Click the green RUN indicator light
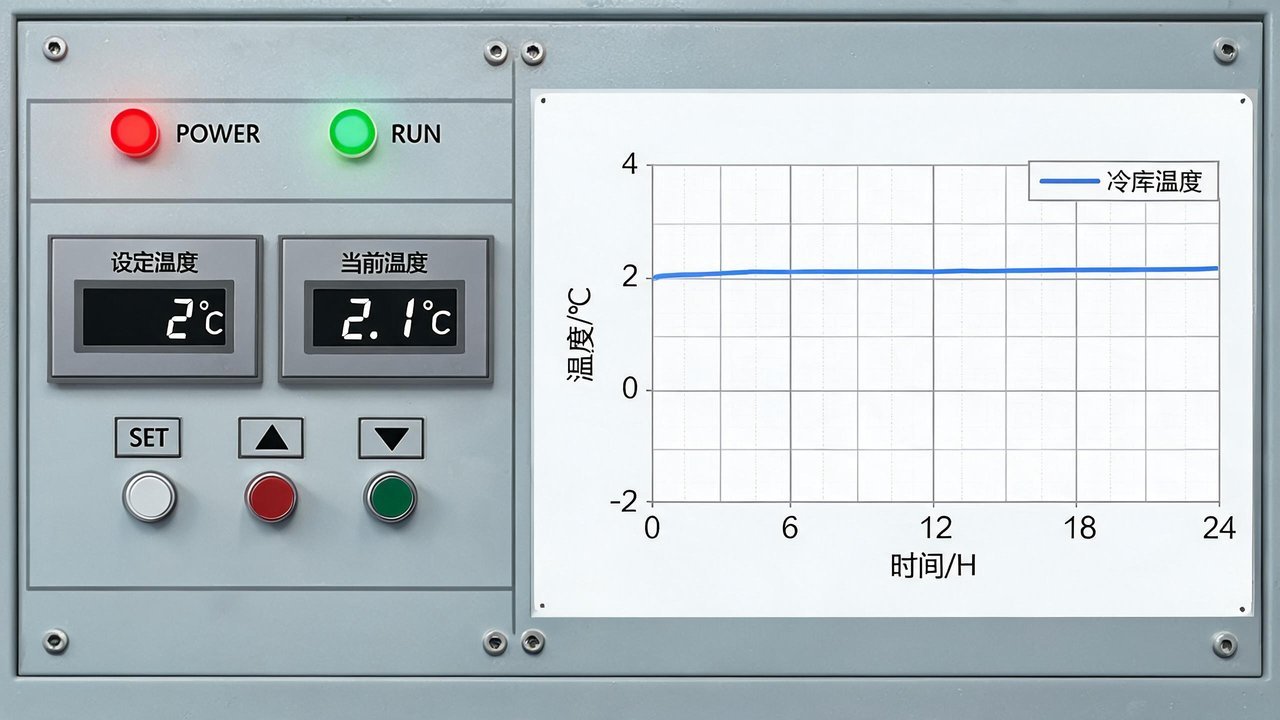 pos(353,133)
